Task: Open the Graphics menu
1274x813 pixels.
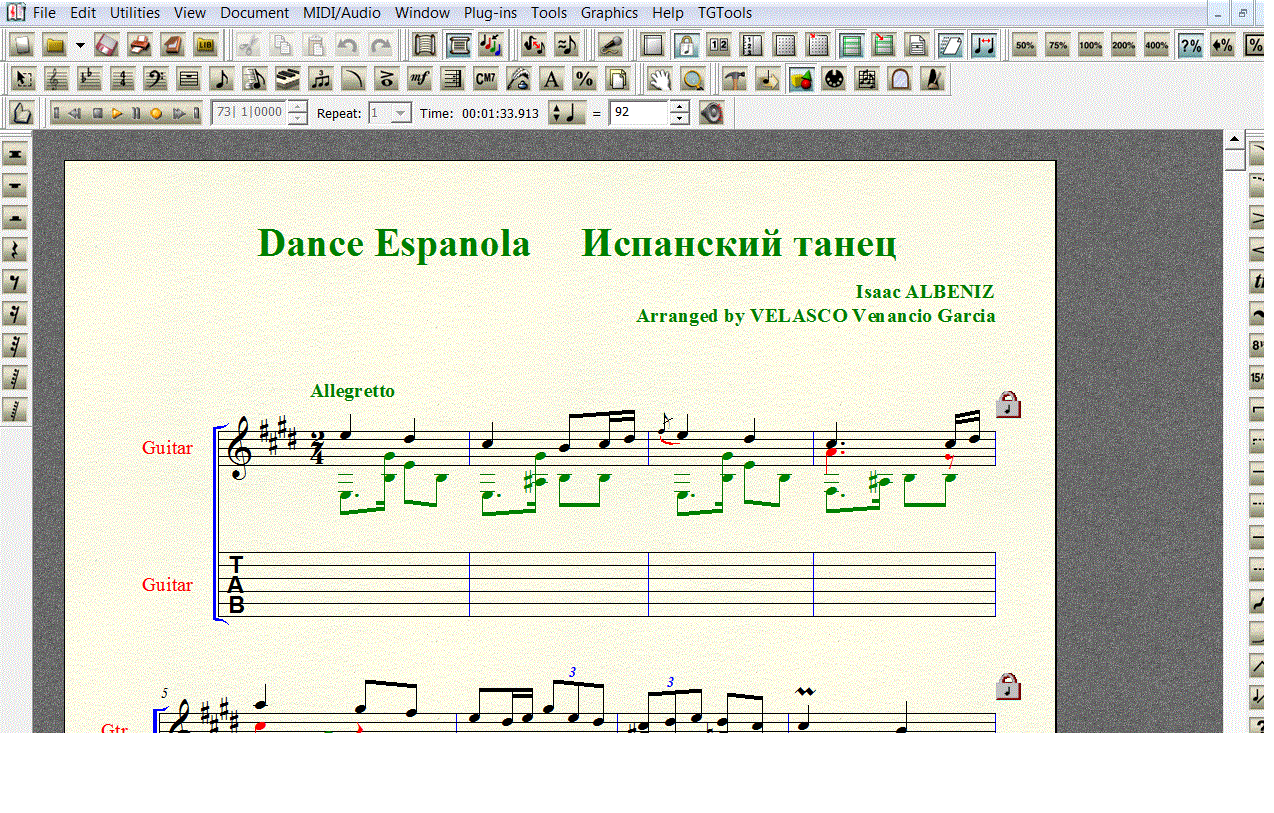Action: (x=609, y=13)
